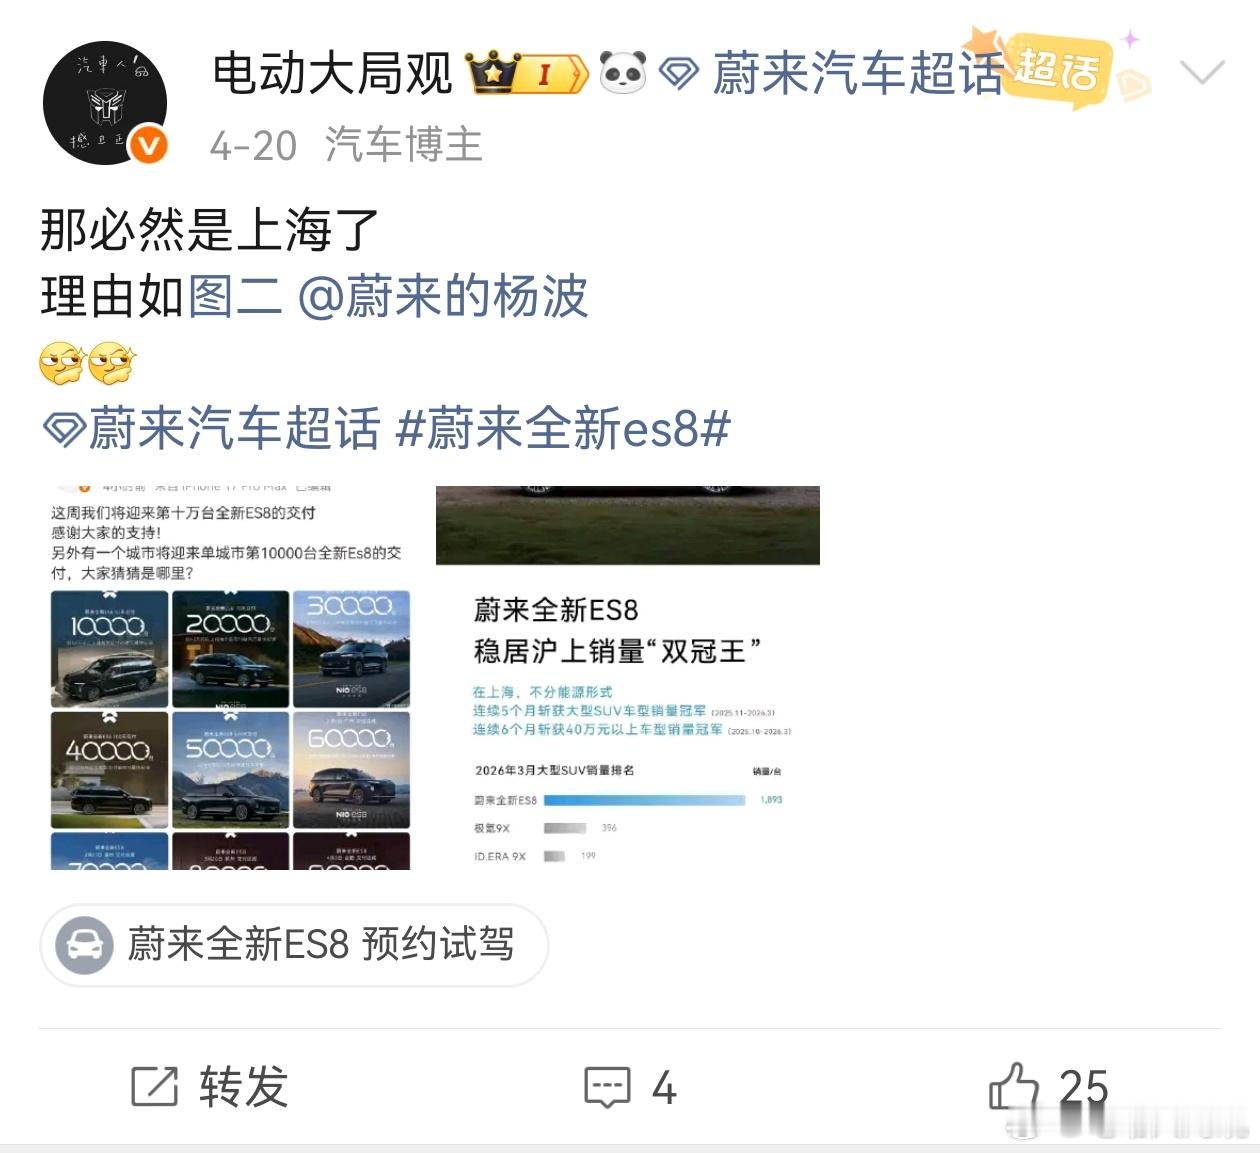Like the post with thumbs-up icon
Screen dimensions: 1260x1153
coord(1014,1086)
